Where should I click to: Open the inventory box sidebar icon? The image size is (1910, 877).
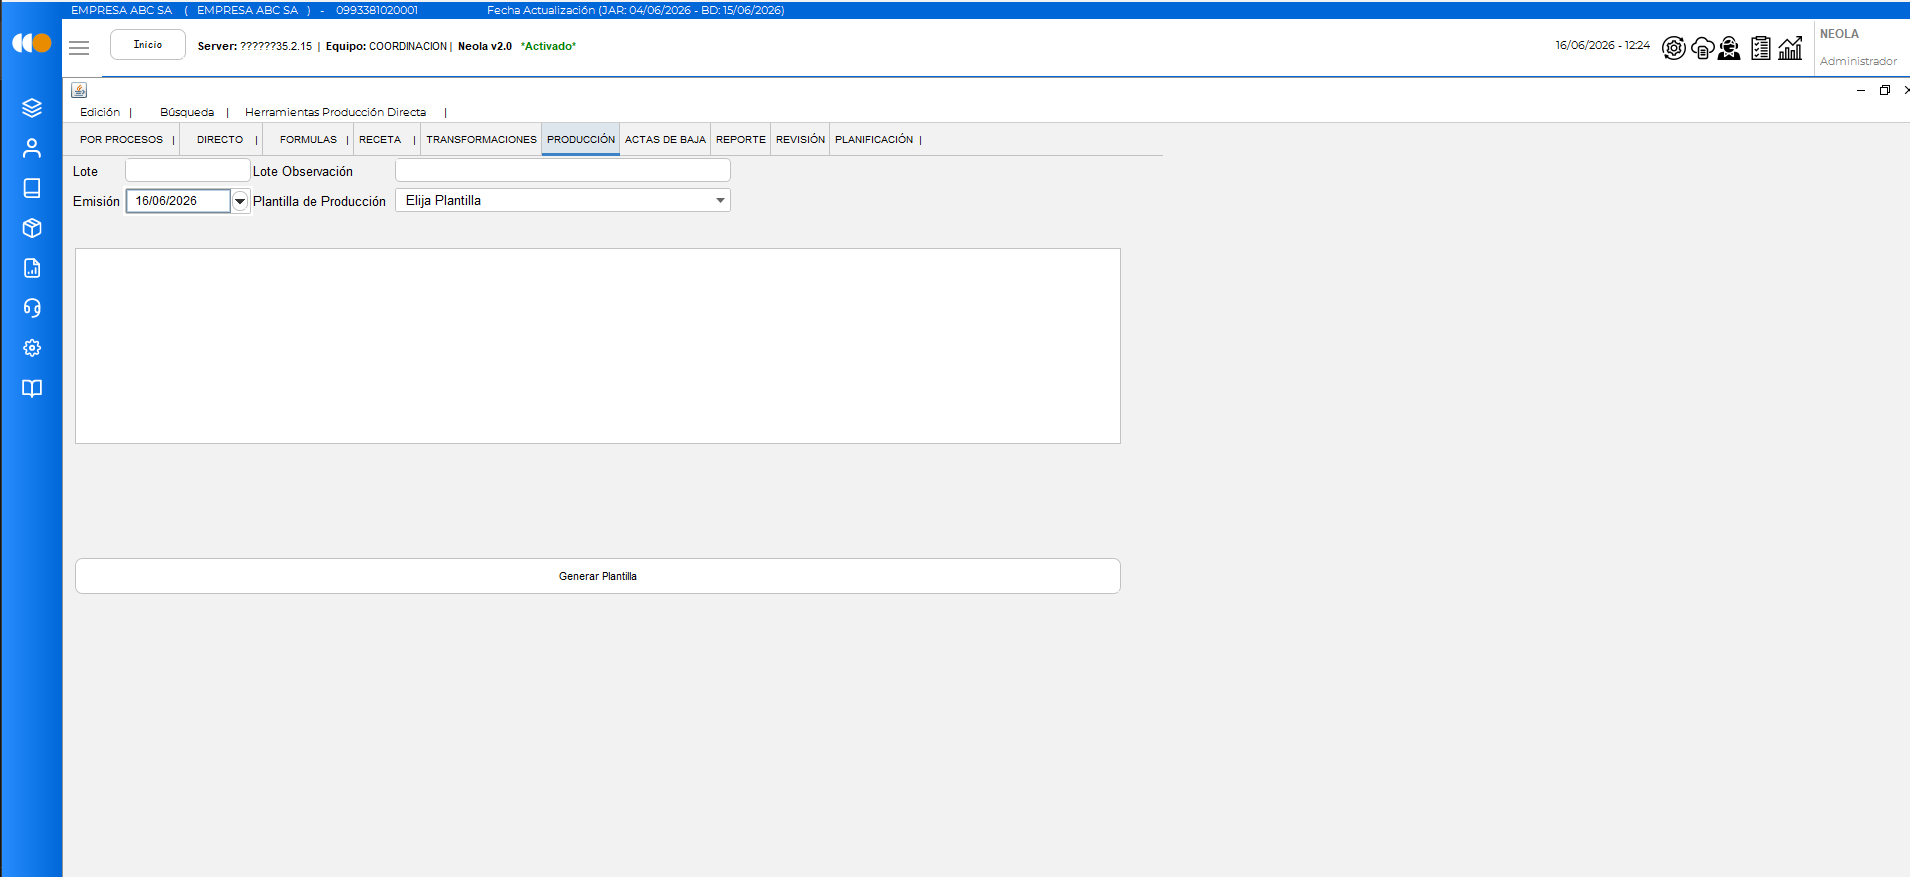click(32, 228)
